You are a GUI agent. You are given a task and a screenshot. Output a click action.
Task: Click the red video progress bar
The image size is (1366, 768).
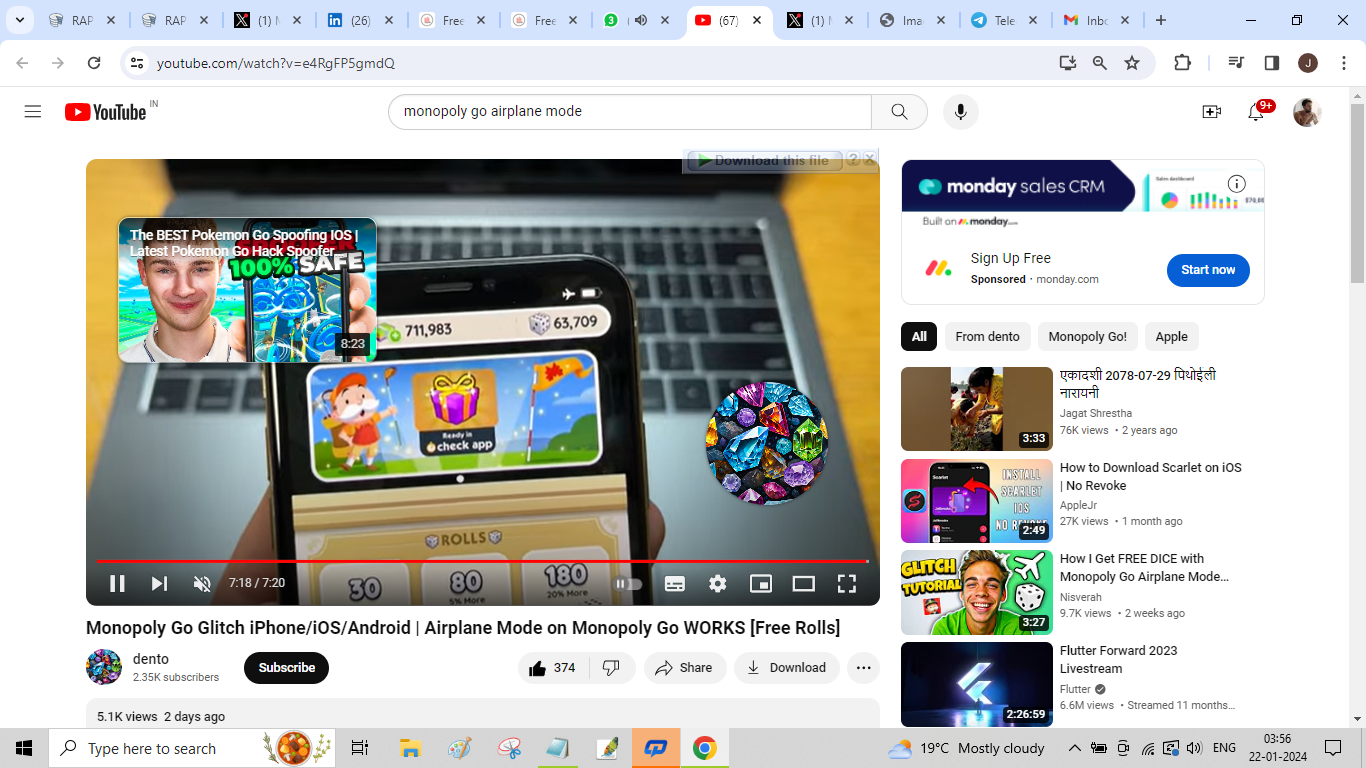(x=482, y=561)
